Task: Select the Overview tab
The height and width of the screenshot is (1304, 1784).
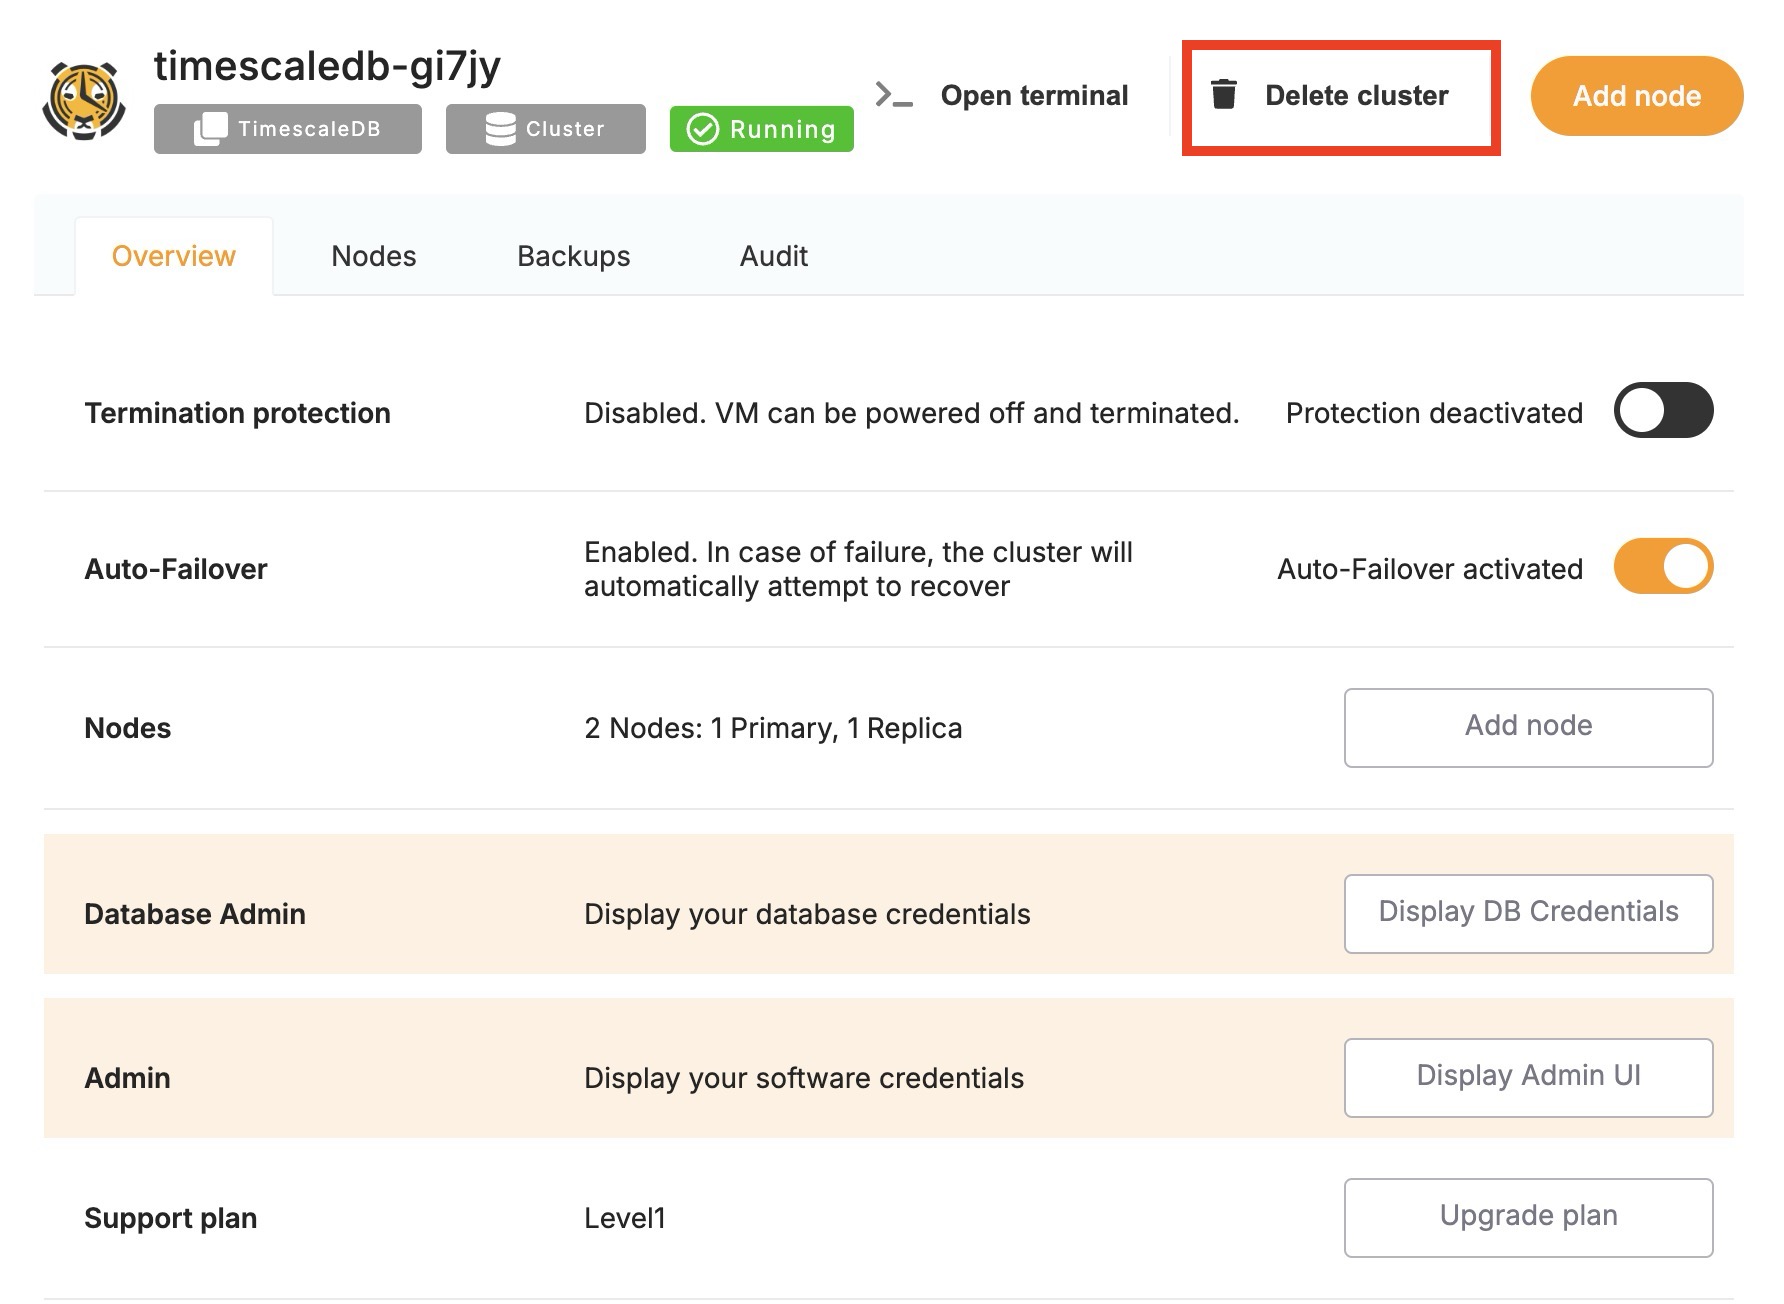Action: (174, 256)
